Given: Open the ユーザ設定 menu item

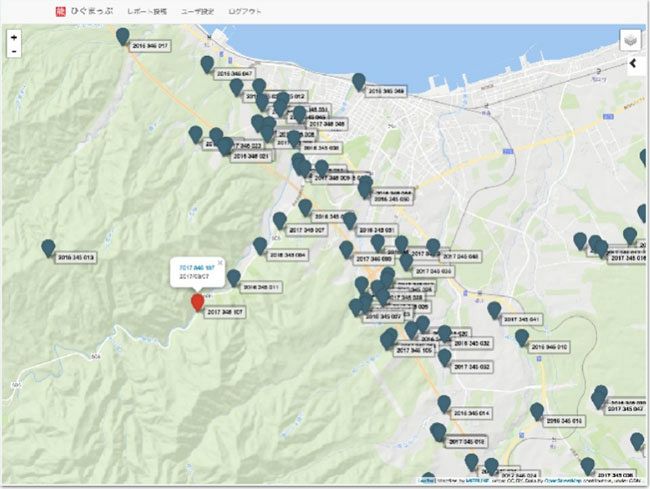Looking at the screenshot, I should tap(199, 11).
